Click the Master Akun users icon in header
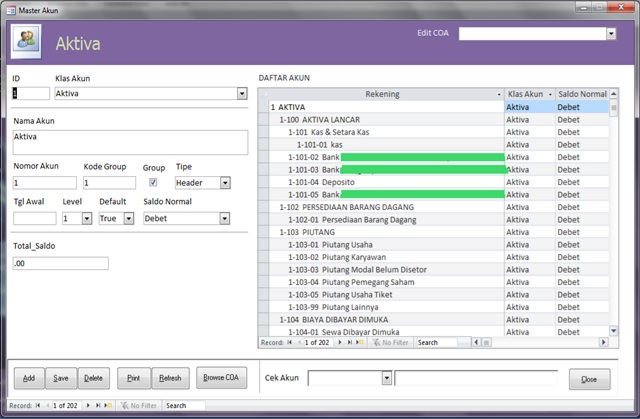 (25, 40)
